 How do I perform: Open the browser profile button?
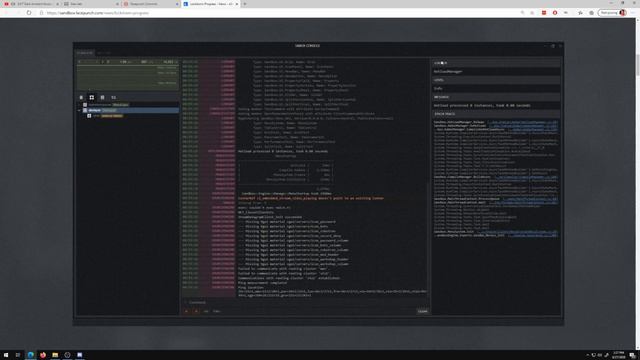(x=612, y=13)
